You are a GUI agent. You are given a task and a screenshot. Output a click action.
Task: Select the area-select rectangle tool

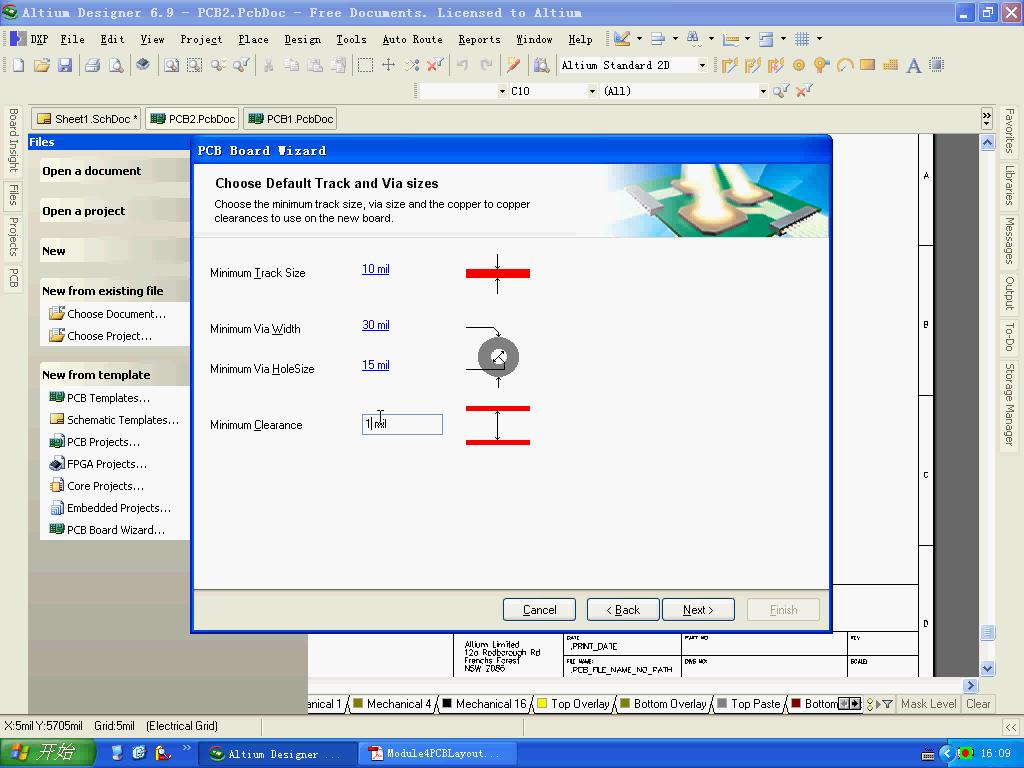[366, 65]
